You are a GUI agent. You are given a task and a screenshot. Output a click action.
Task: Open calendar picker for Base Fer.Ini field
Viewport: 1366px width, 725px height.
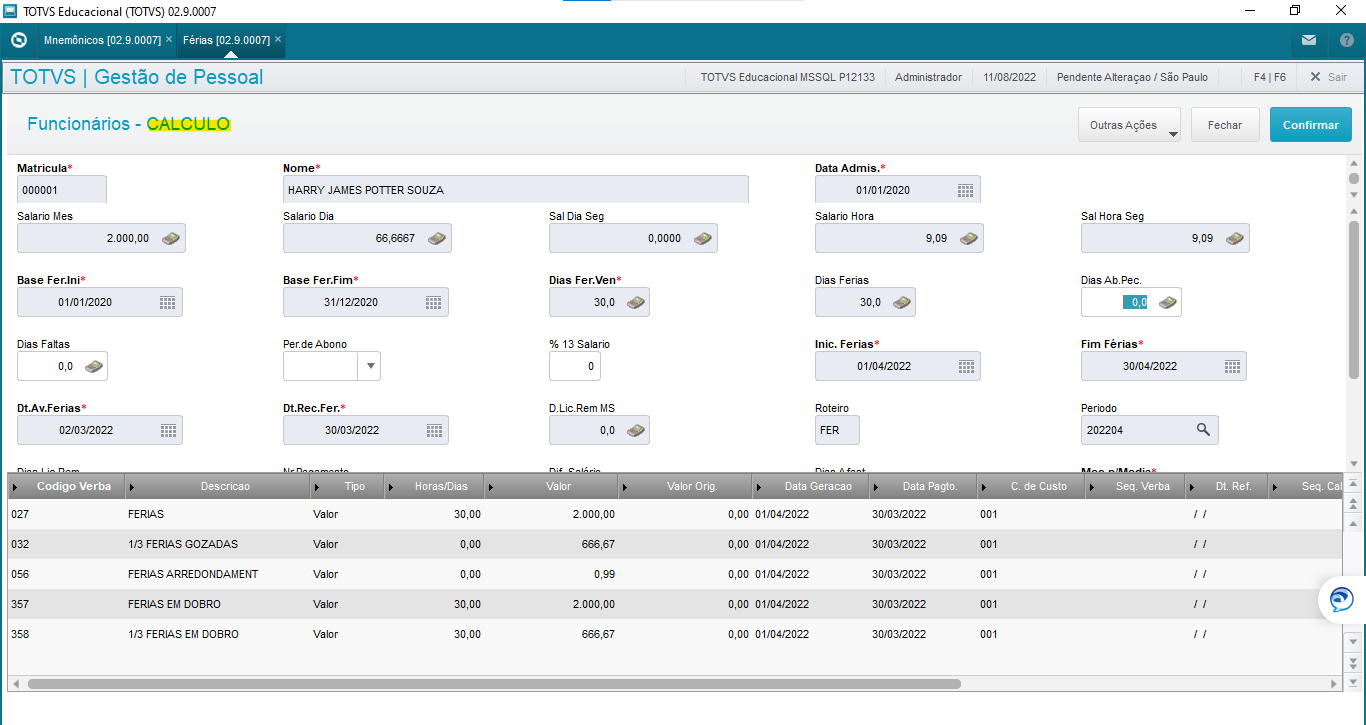click(167, 302)
